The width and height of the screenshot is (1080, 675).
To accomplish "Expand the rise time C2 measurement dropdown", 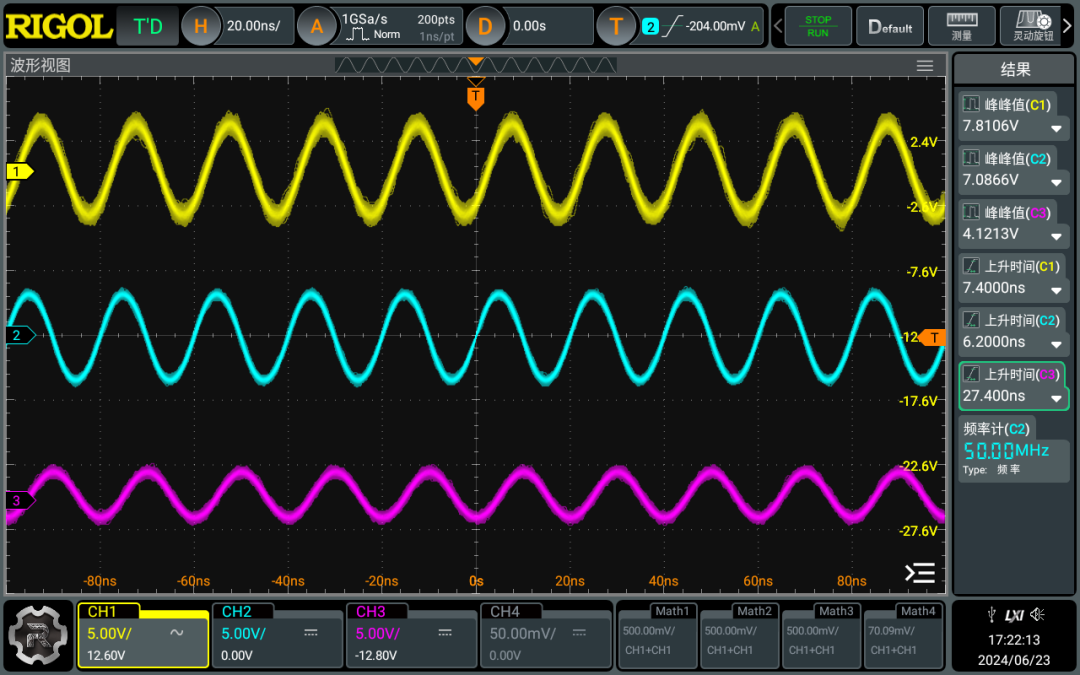I will [1056, 344].
